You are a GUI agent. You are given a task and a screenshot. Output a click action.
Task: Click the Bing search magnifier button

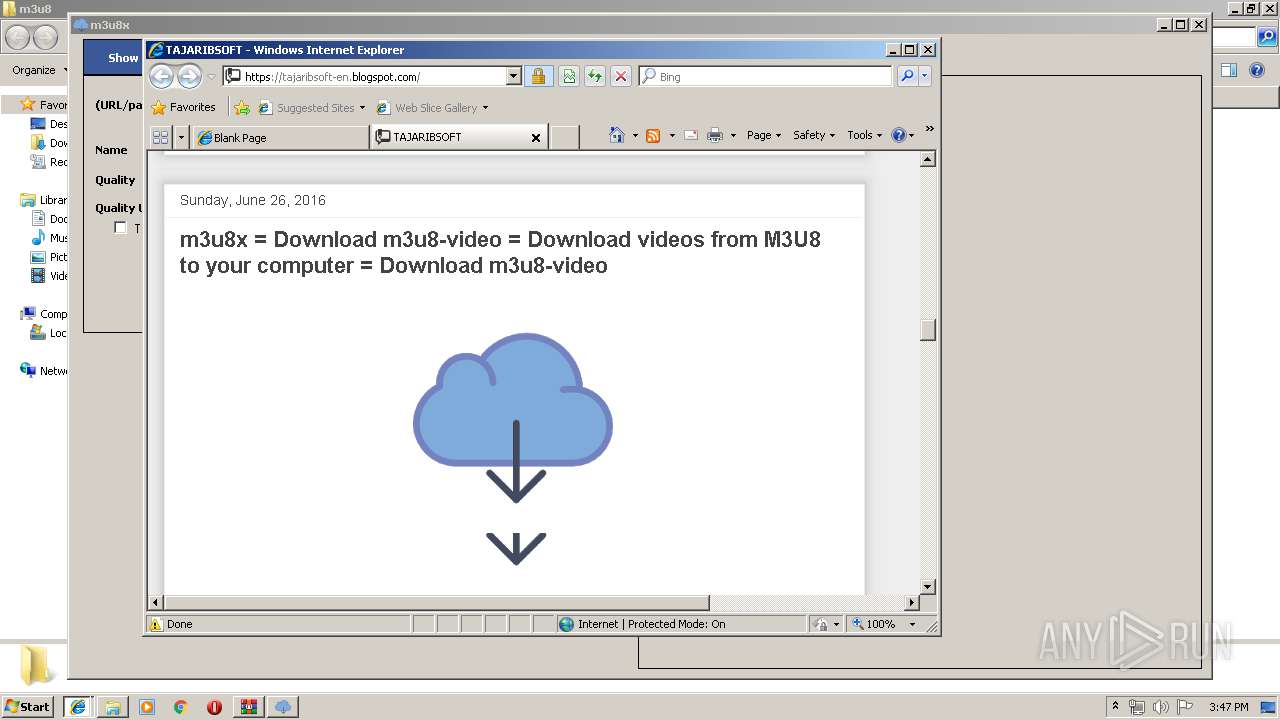pyautogui.click(x=907, y=76)
